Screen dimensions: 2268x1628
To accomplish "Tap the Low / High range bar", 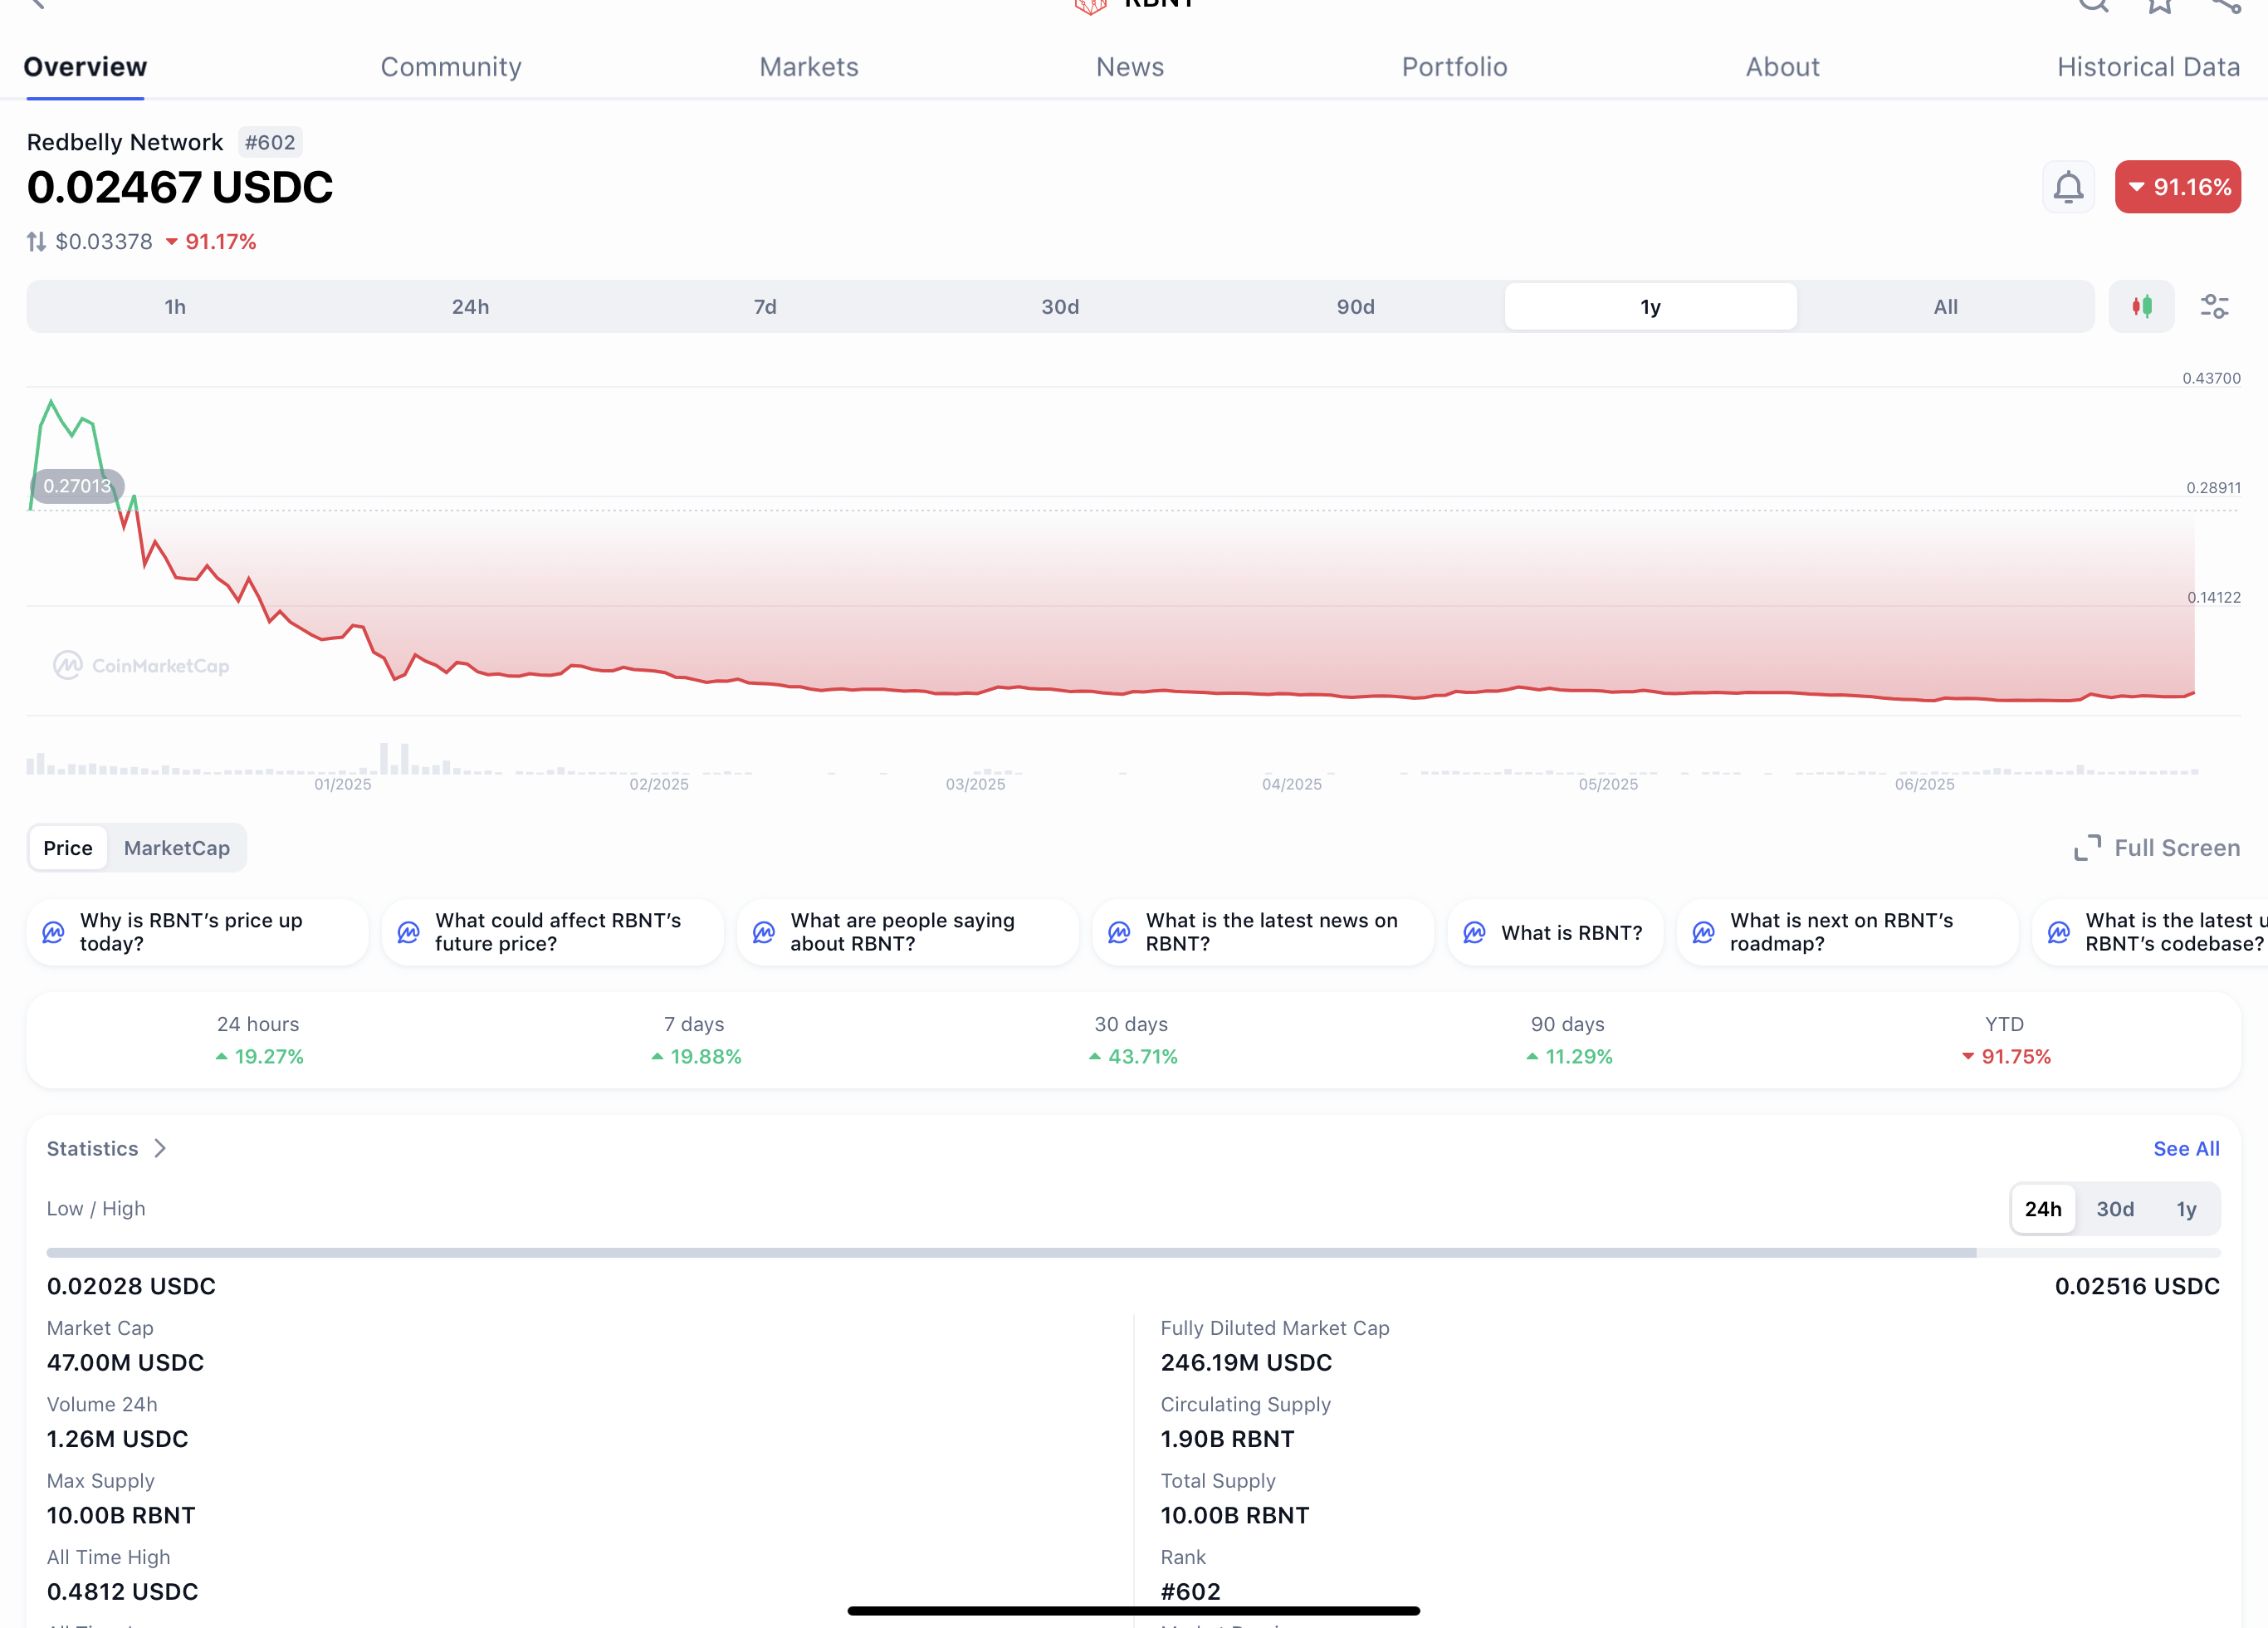I will (x=1133, y=1253).
